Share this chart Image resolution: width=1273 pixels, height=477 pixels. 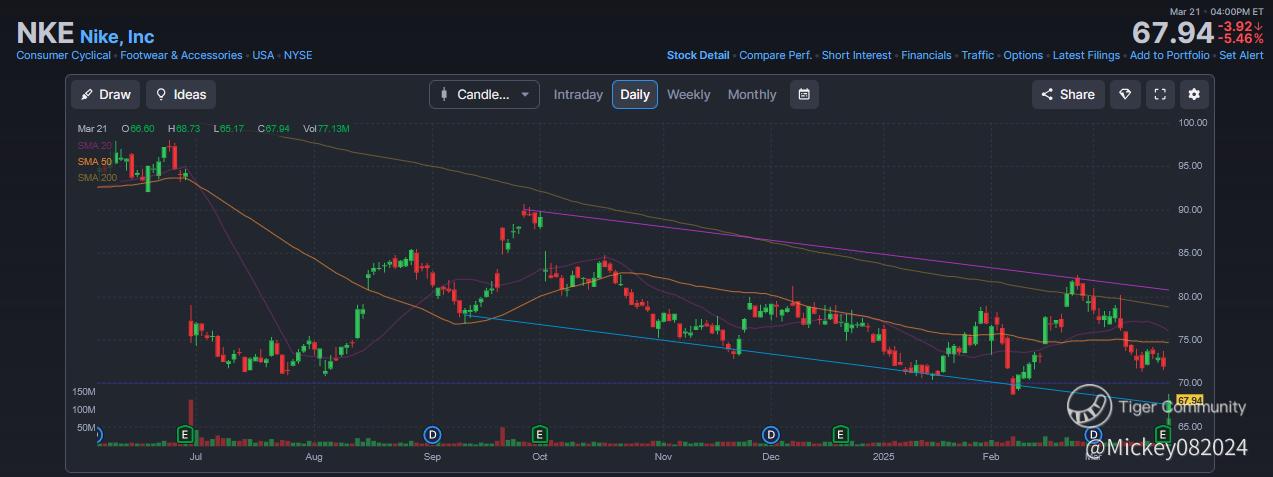click(x=1068, y=95)
